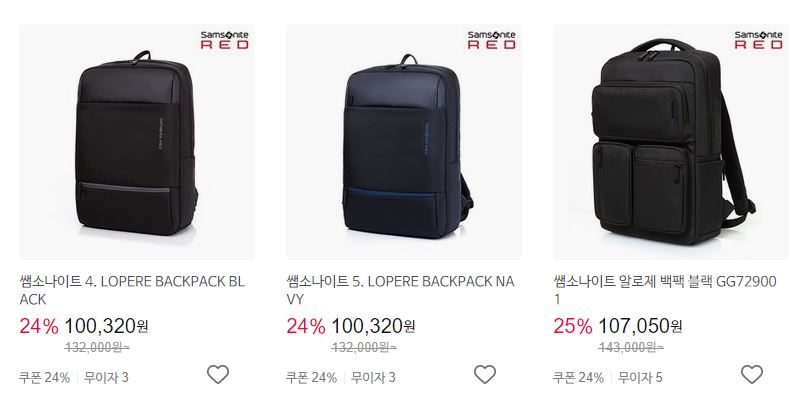View the 알로제 백팩 블랙 product photo
Viewport: 812px width, 412px height.
tap(671, 142)
